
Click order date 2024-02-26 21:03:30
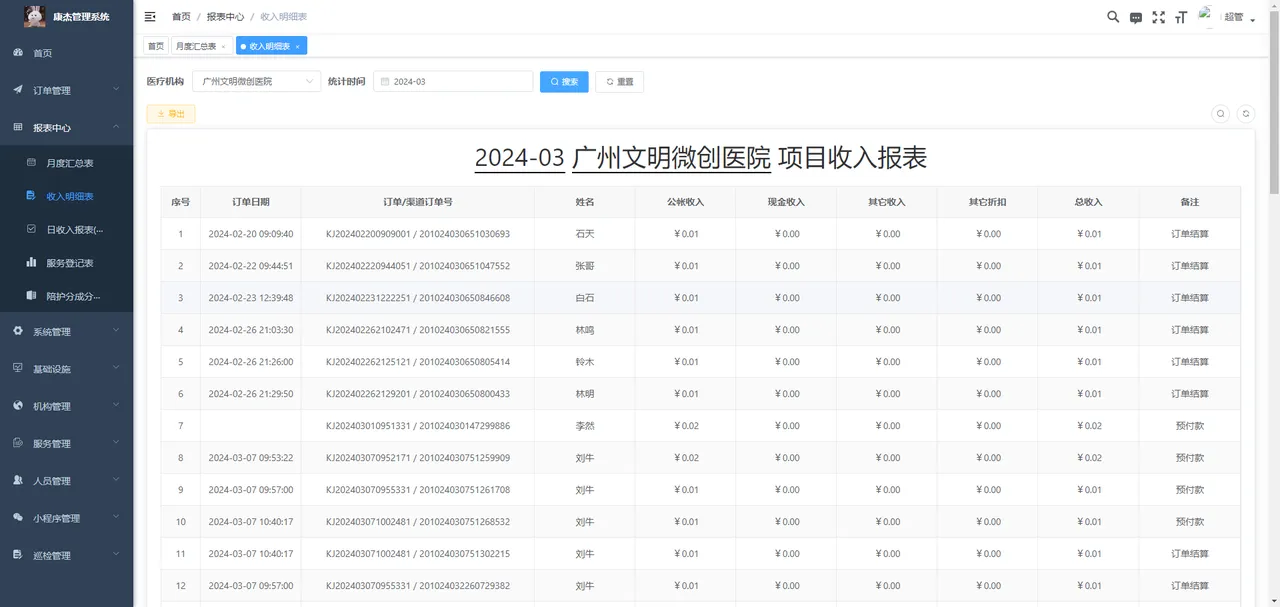click(x=251, y=330)
